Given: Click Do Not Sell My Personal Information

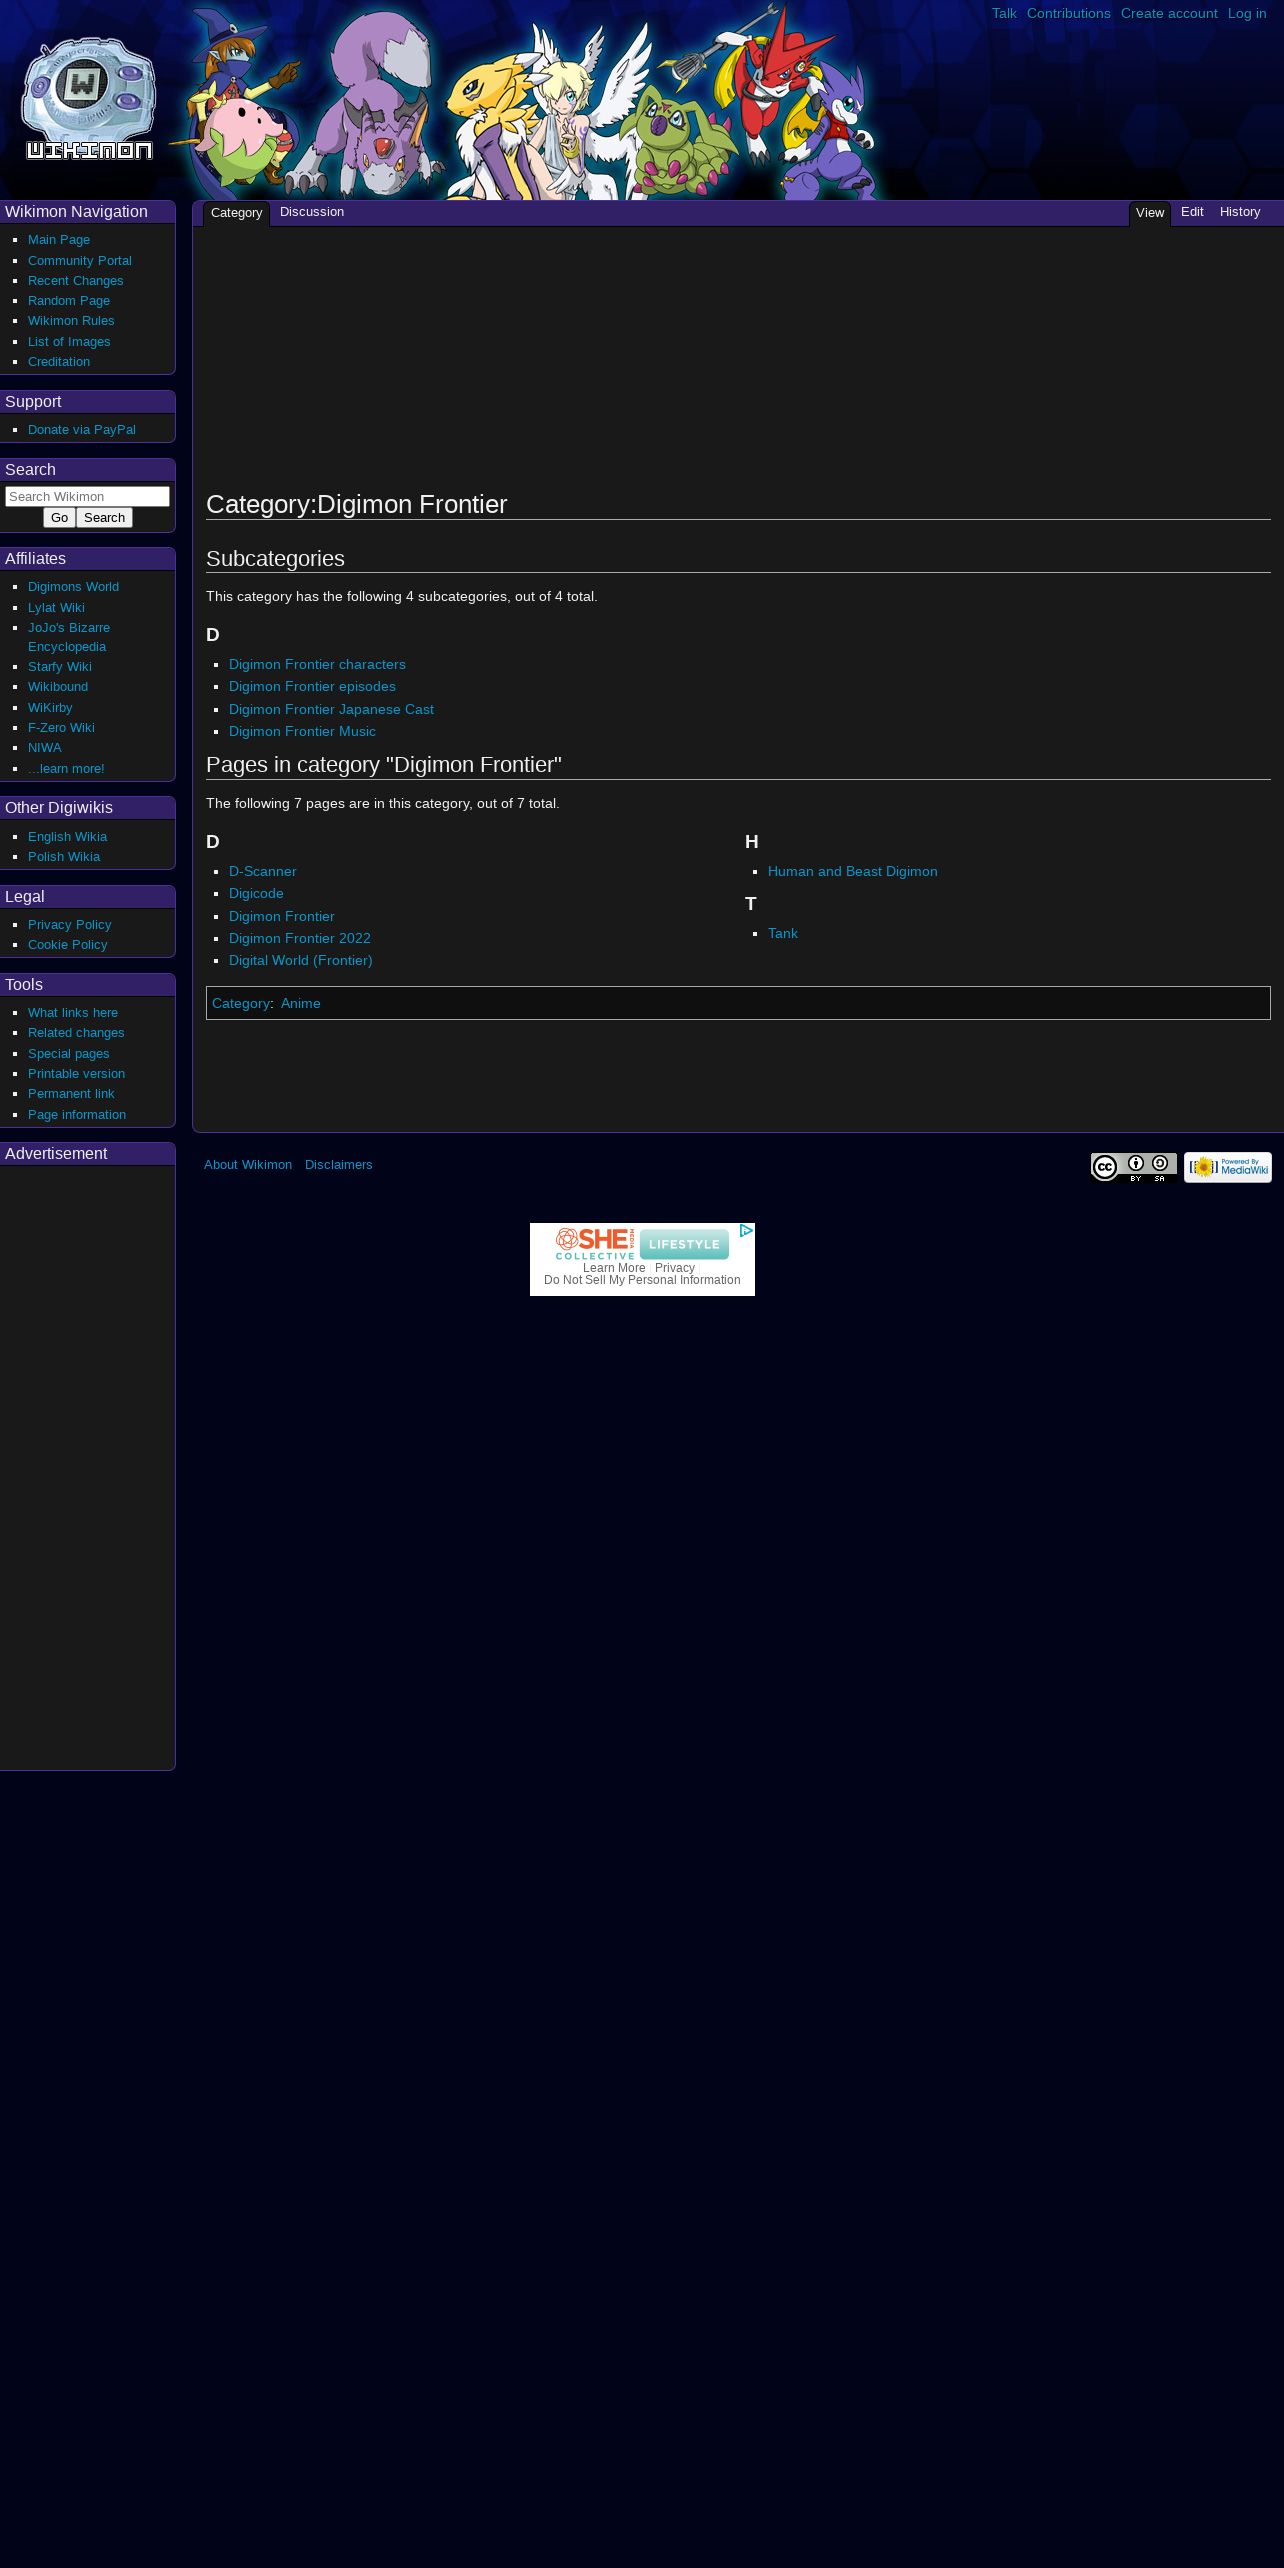Looking at the screenshot, I should (642, 1280).
